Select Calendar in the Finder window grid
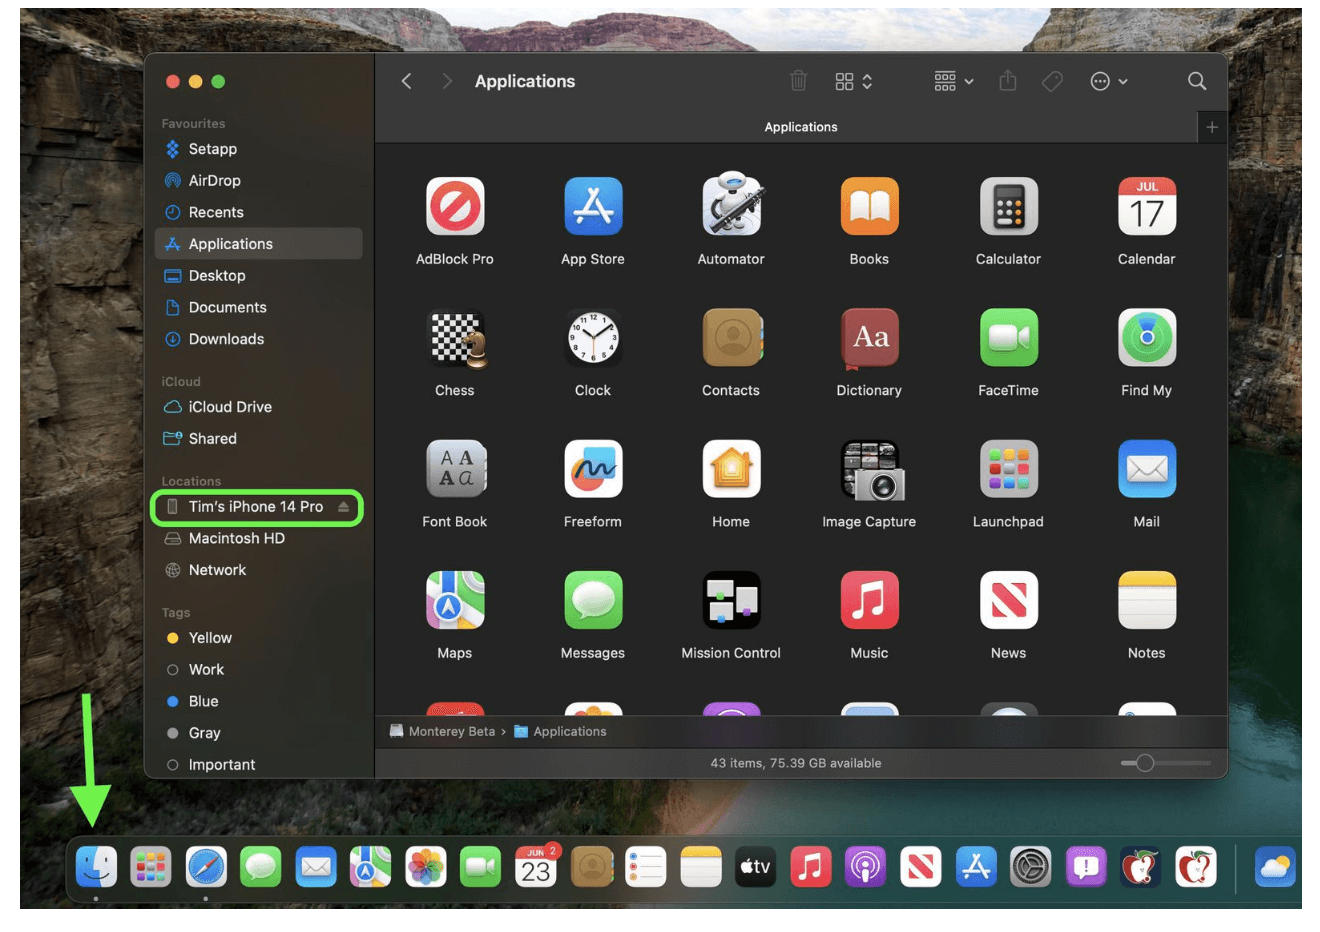This screenshot has width=1320, height=932. 1147,206
